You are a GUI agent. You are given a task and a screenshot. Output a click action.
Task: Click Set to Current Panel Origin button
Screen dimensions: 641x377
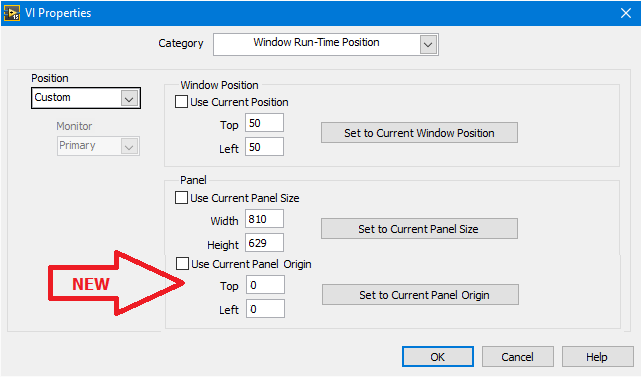tap(420, 295)
